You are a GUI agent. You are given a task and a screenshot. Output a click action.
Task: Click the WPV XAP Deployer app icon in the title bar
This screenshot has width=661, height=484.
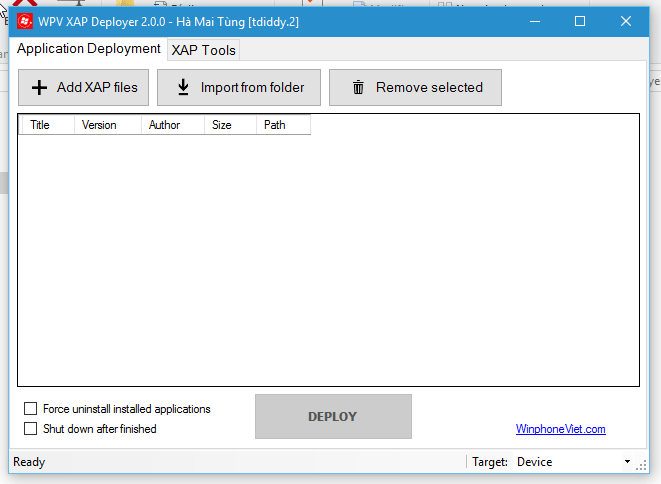point(24,22)
